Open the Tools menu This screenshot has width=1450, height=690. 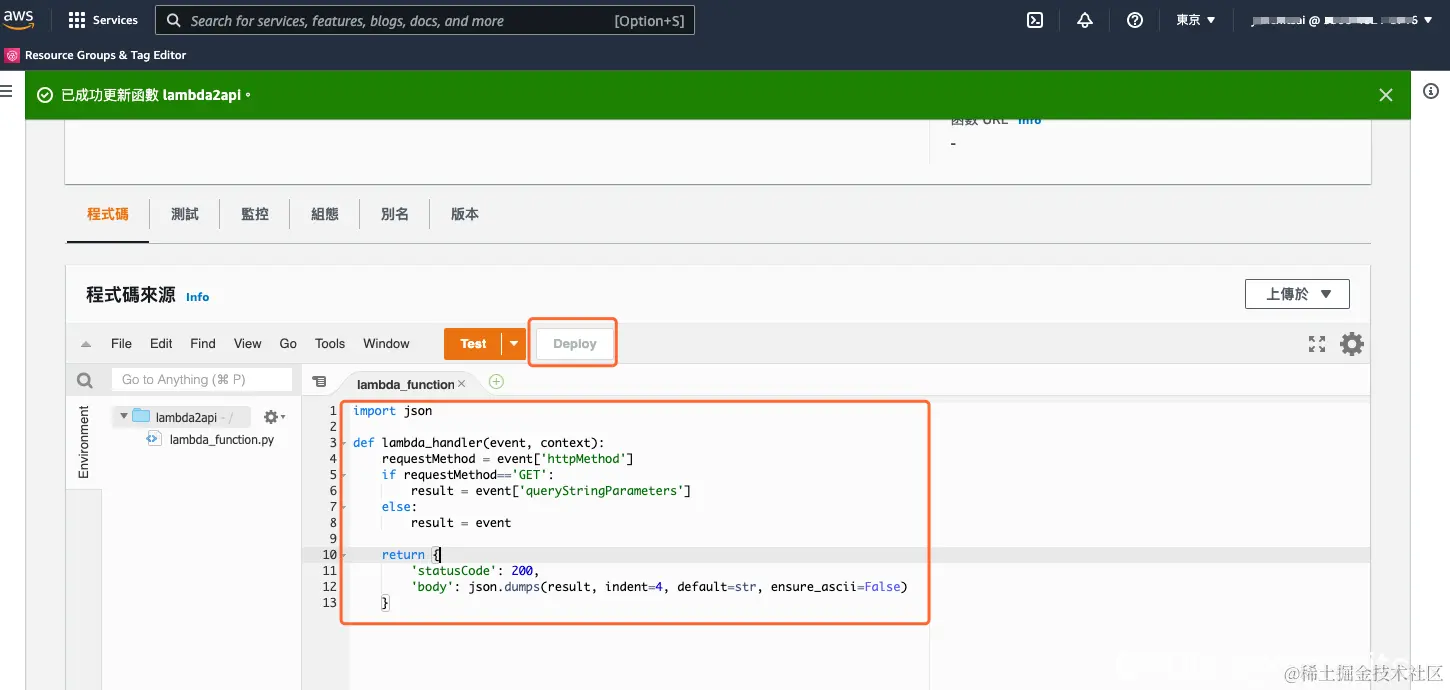[330, 343]
